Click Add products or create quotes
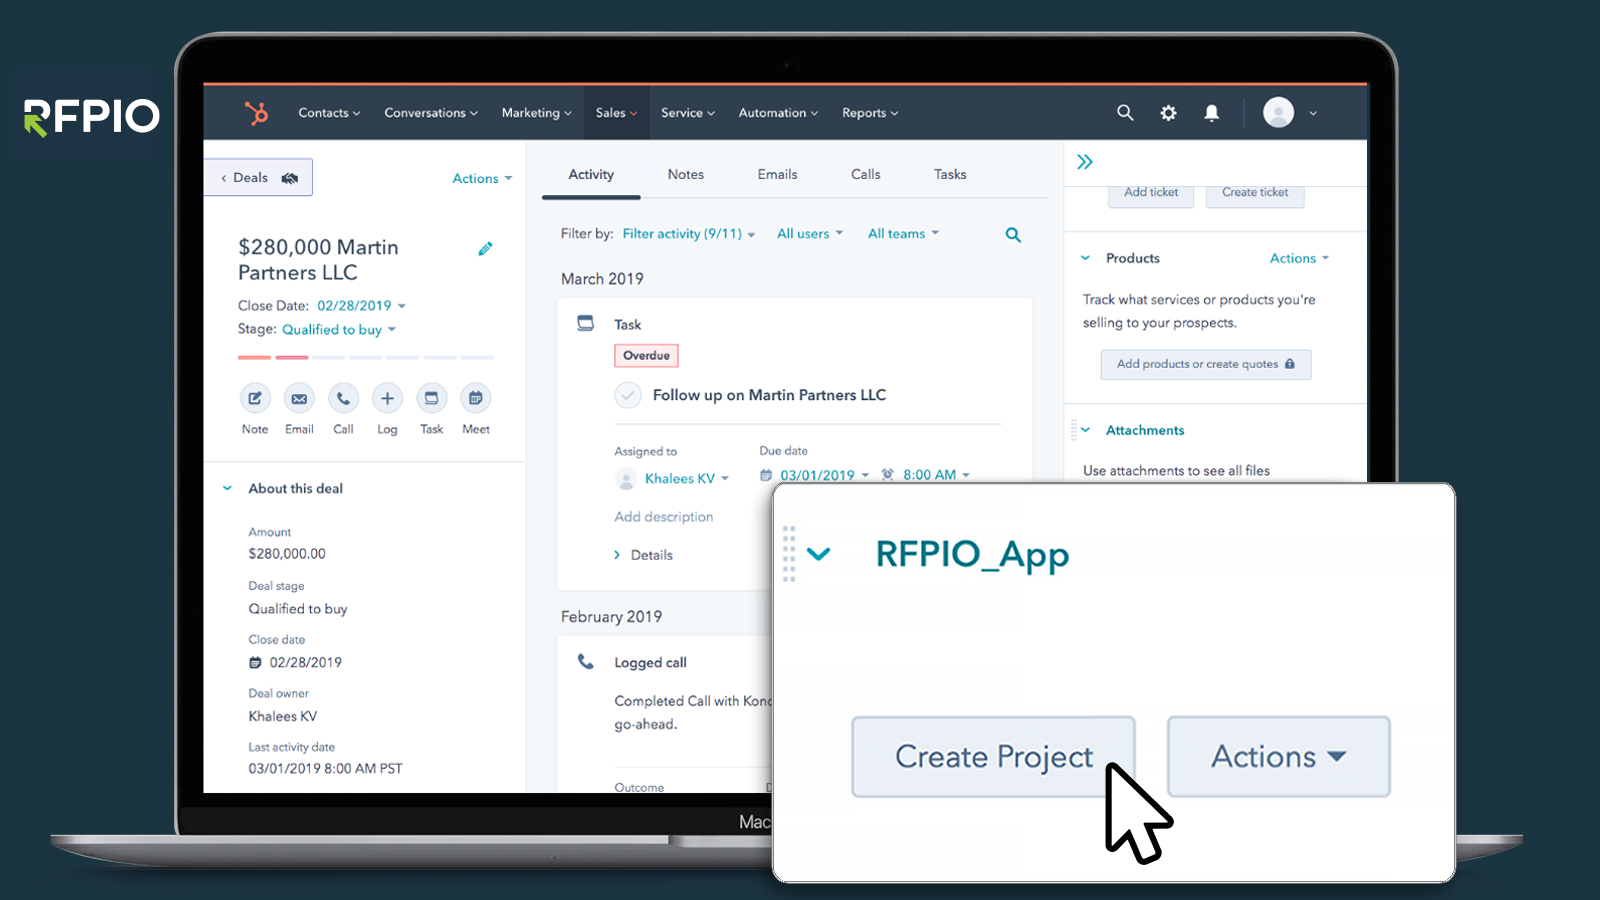 (1206, 364)
